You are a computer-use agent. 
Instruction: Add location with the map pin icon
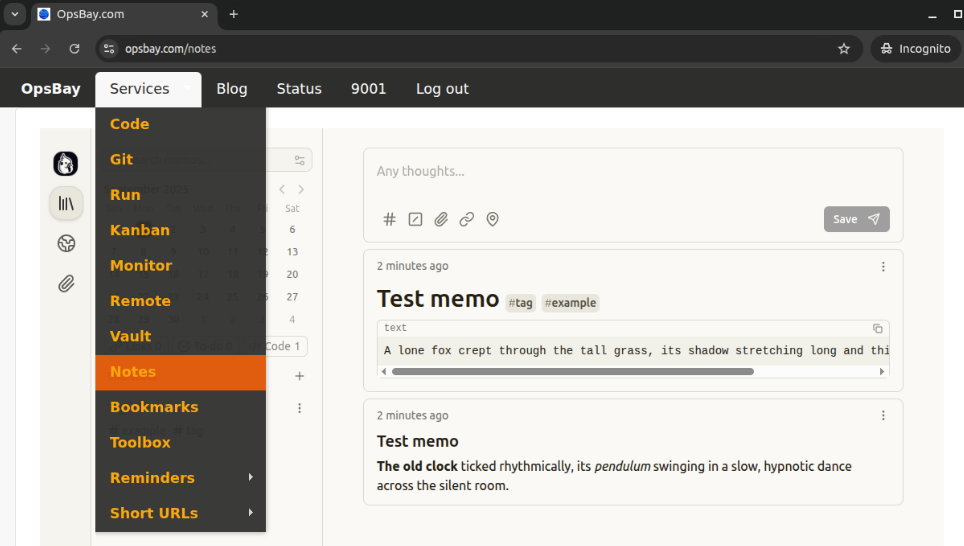493,220
